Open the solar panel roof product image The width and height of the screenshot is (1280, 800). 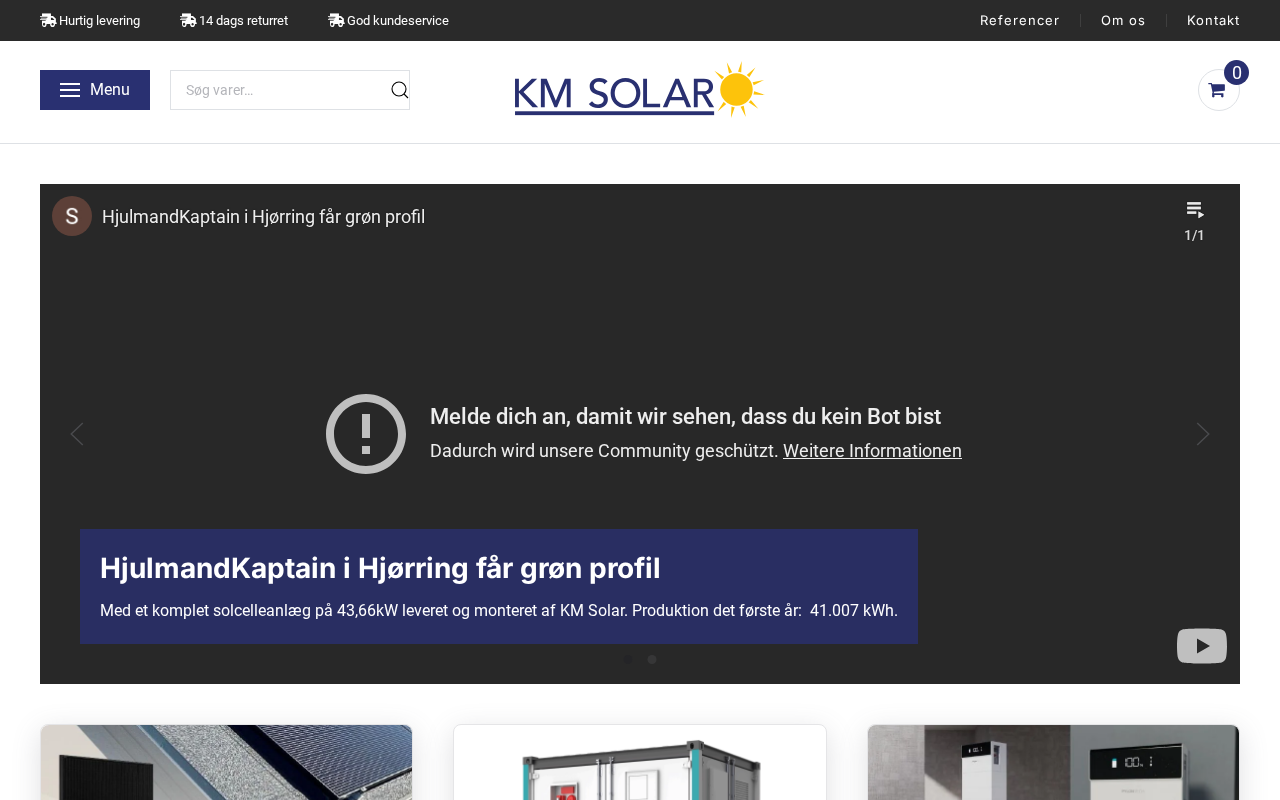[226, 762]
